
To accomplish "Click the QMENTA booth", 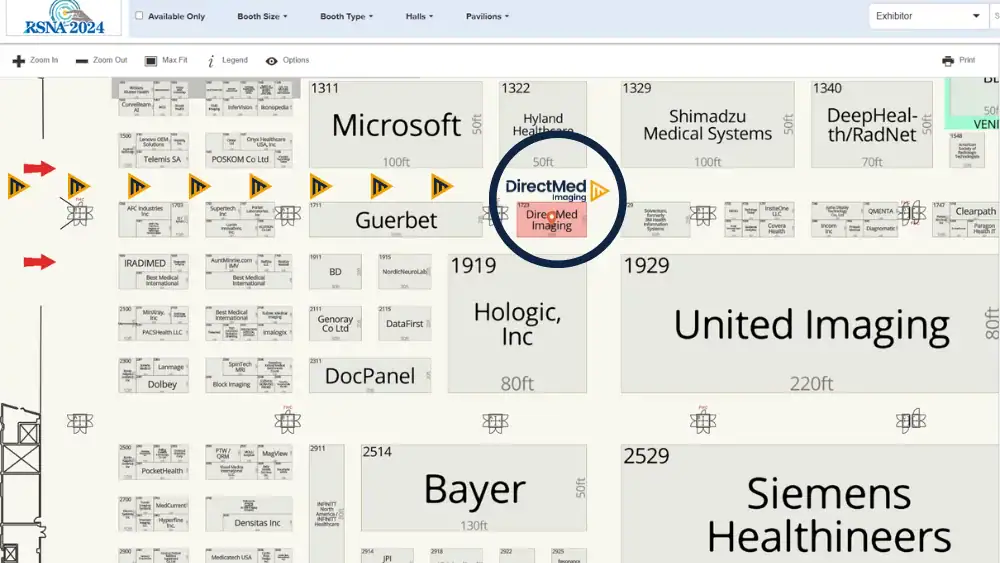I will point(880,211).
